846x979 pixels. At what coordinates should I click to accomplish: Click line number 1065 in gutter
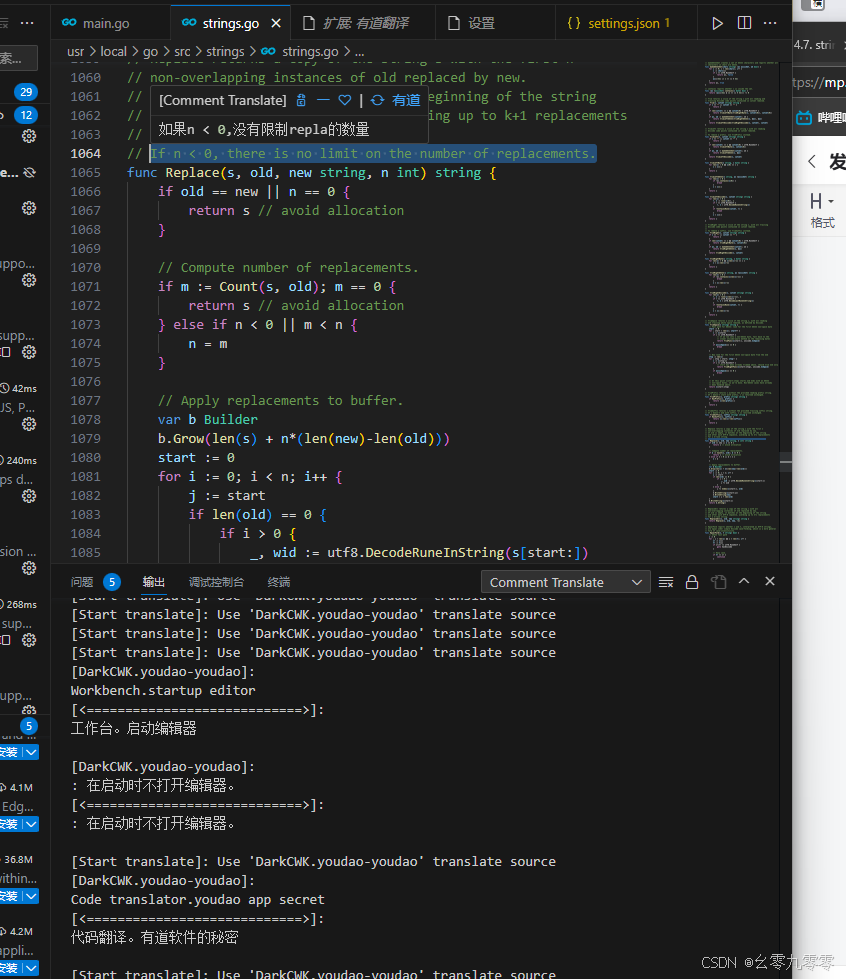tap(86, 172)
